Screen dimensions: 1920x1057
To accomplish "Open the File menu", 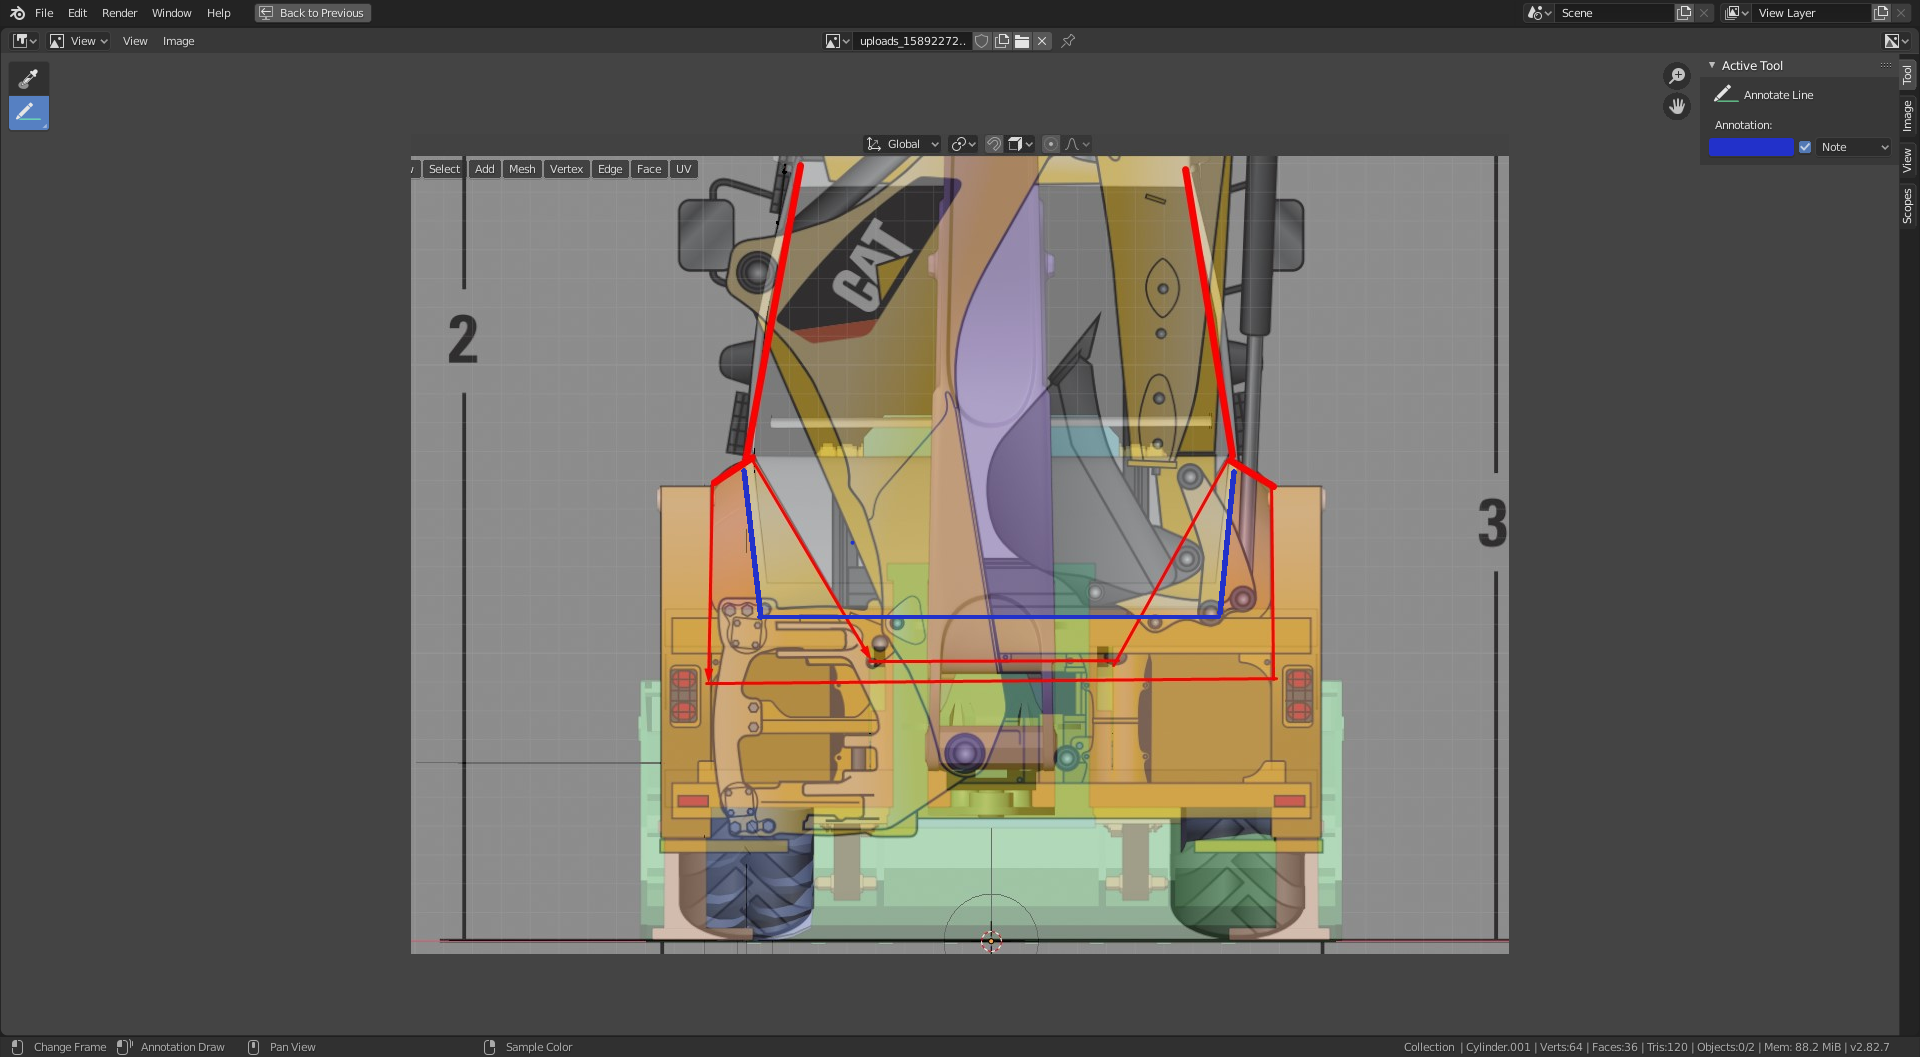I will point(44,13).
